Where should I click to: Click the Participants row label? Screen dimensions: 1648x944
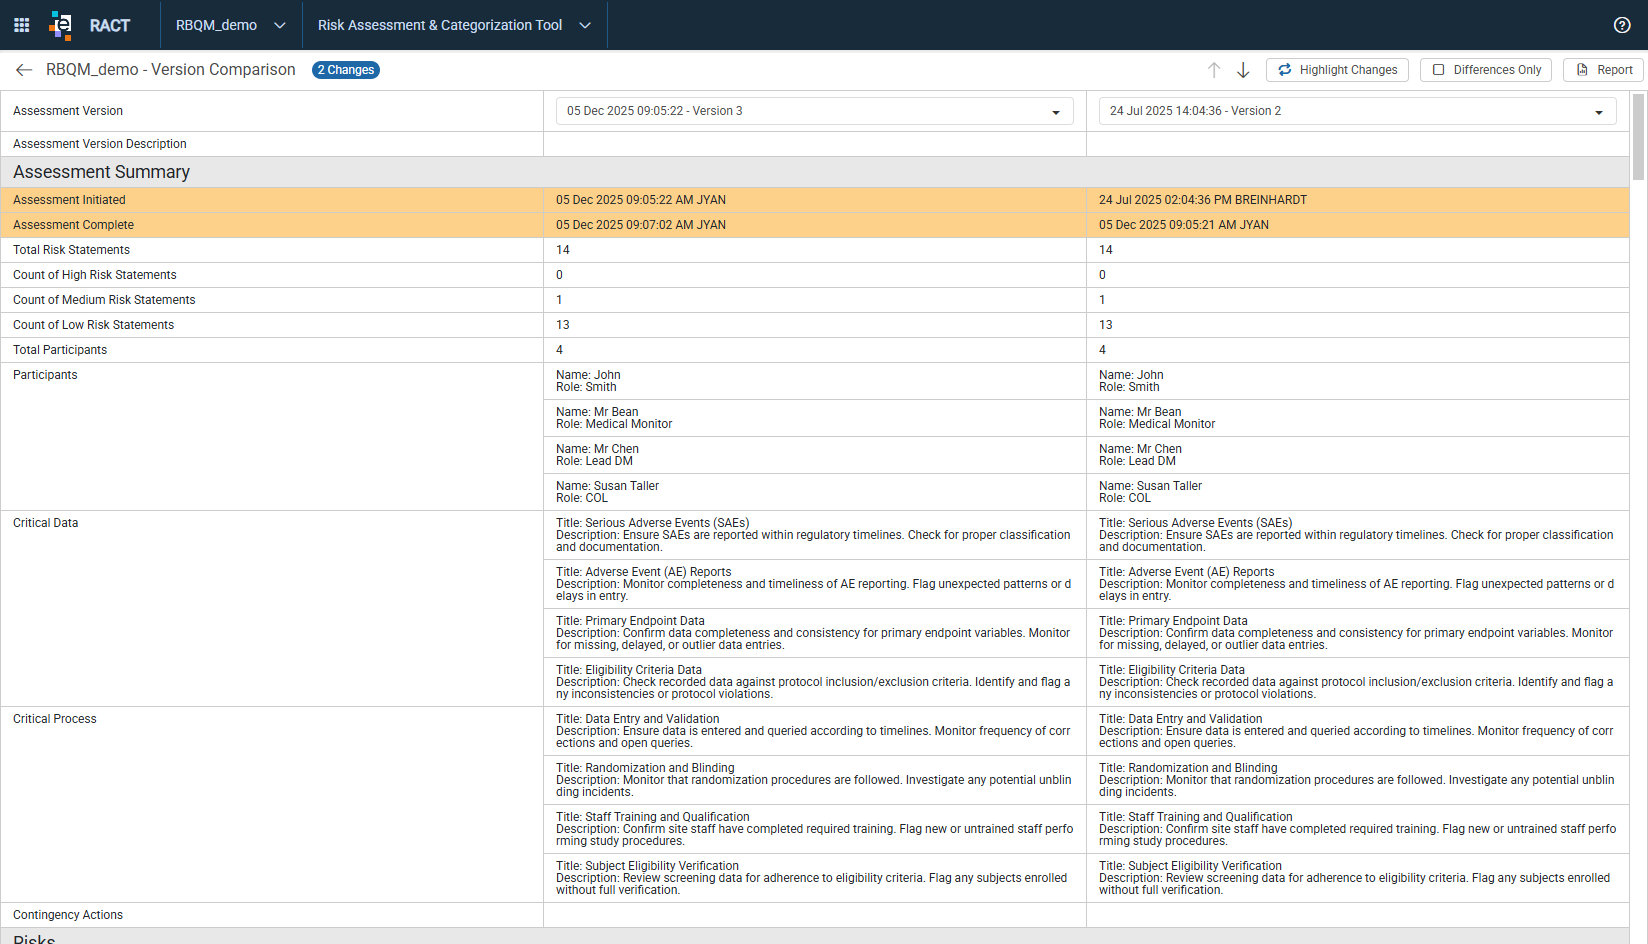coord(45,375)
